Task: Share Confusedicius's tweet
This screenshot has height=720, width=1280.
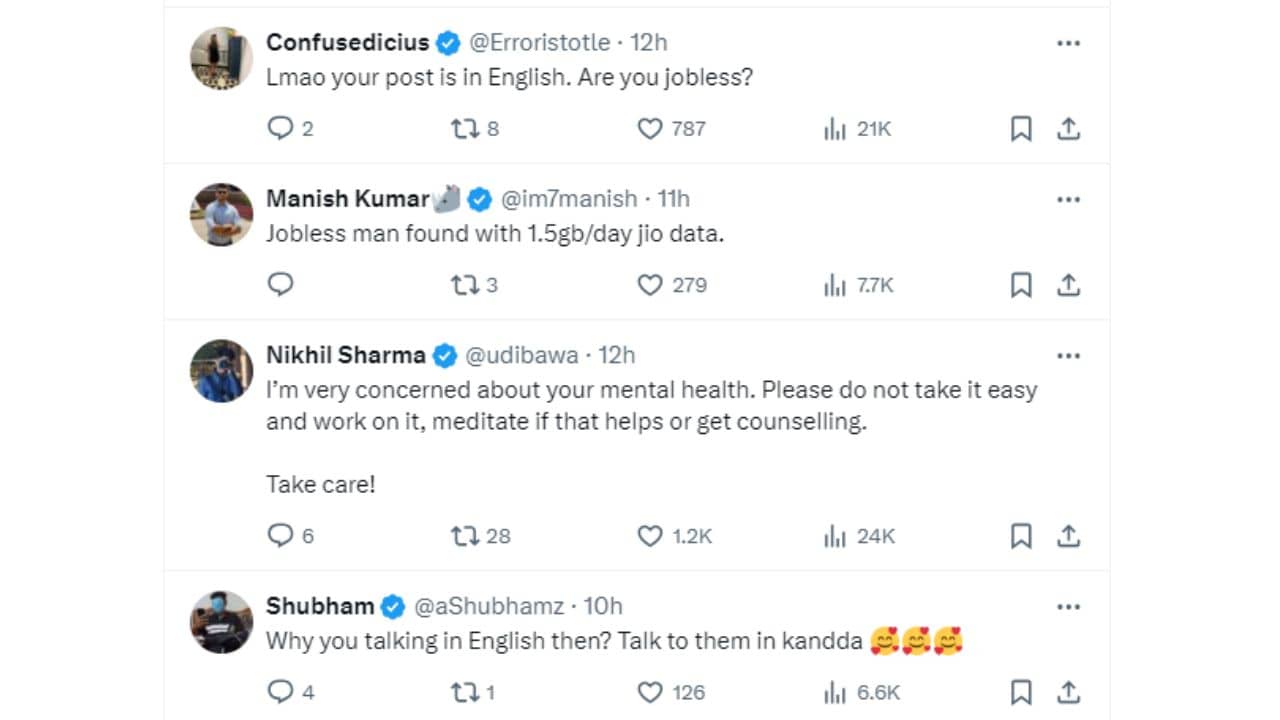Action: [1068, 128]
